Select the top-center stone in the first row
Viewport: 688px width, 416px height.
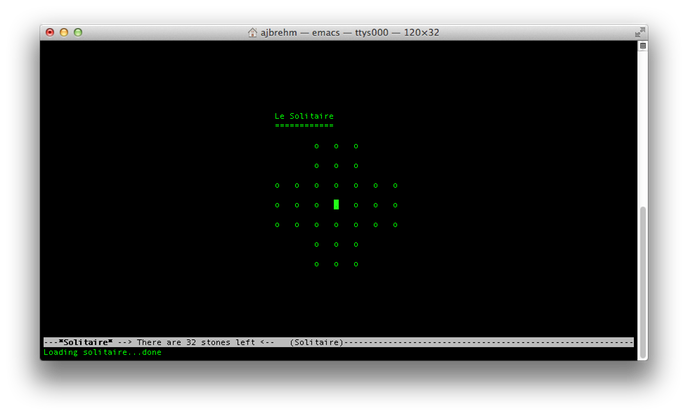click(336, 146)
